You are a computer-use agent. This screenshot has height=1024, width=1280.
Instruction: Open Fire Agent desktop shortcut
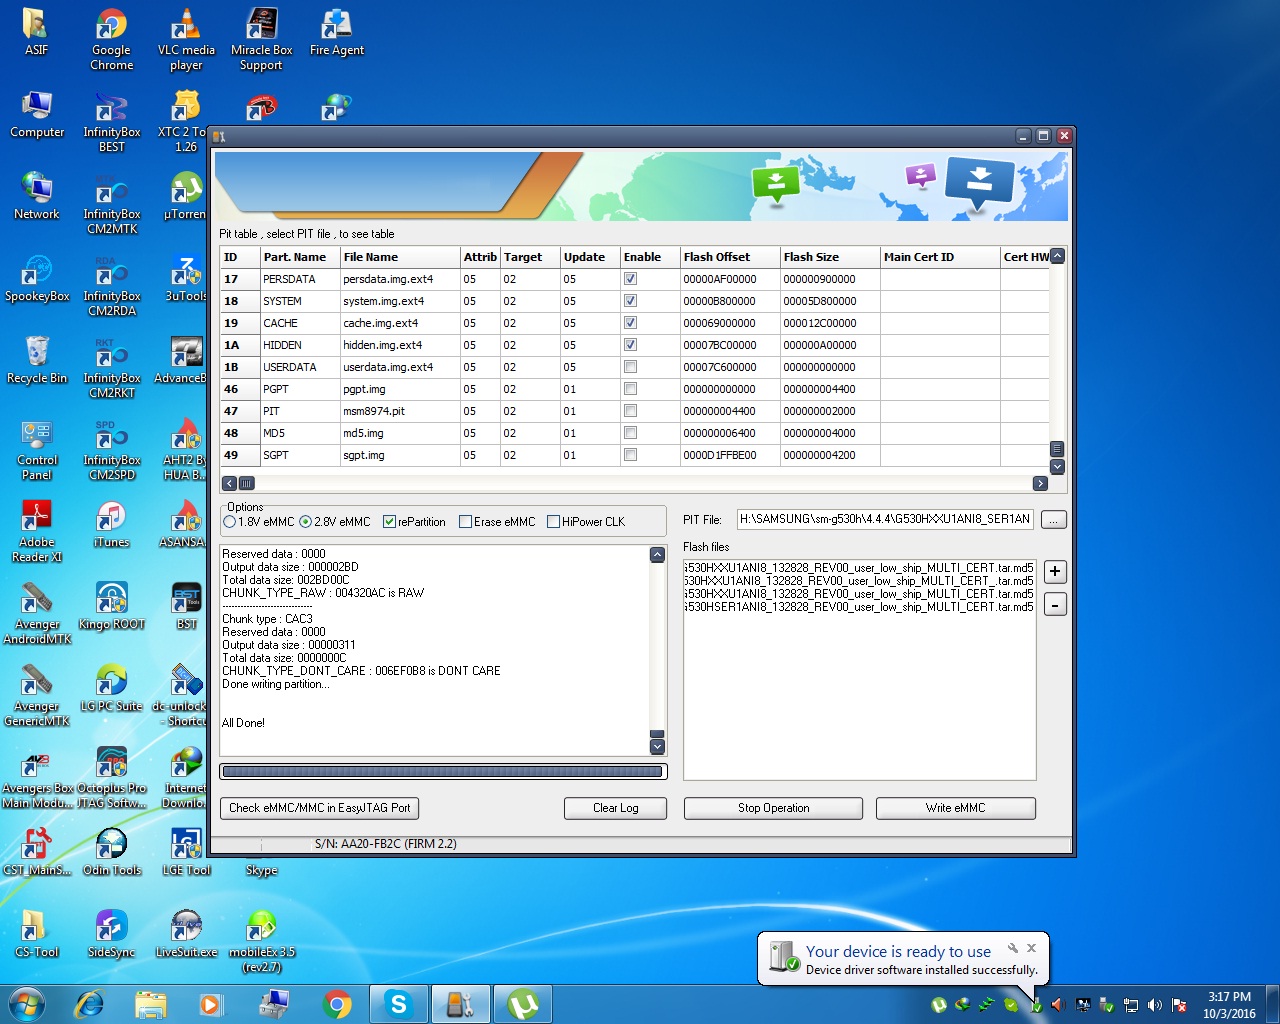tap(336, 33)
